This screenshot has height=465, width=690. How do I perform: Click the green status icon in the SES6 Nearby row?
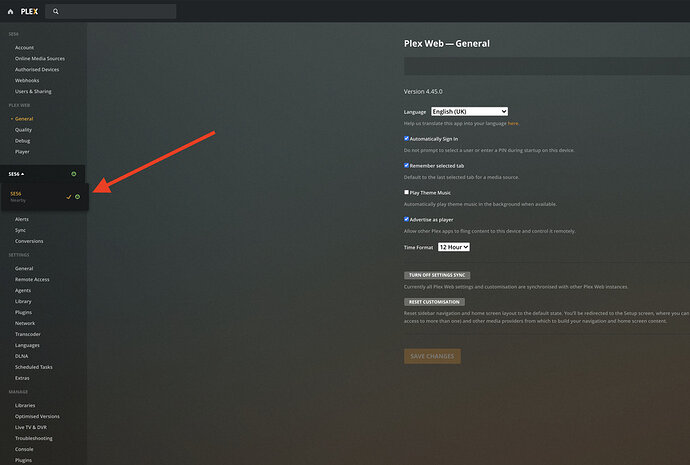77,197
